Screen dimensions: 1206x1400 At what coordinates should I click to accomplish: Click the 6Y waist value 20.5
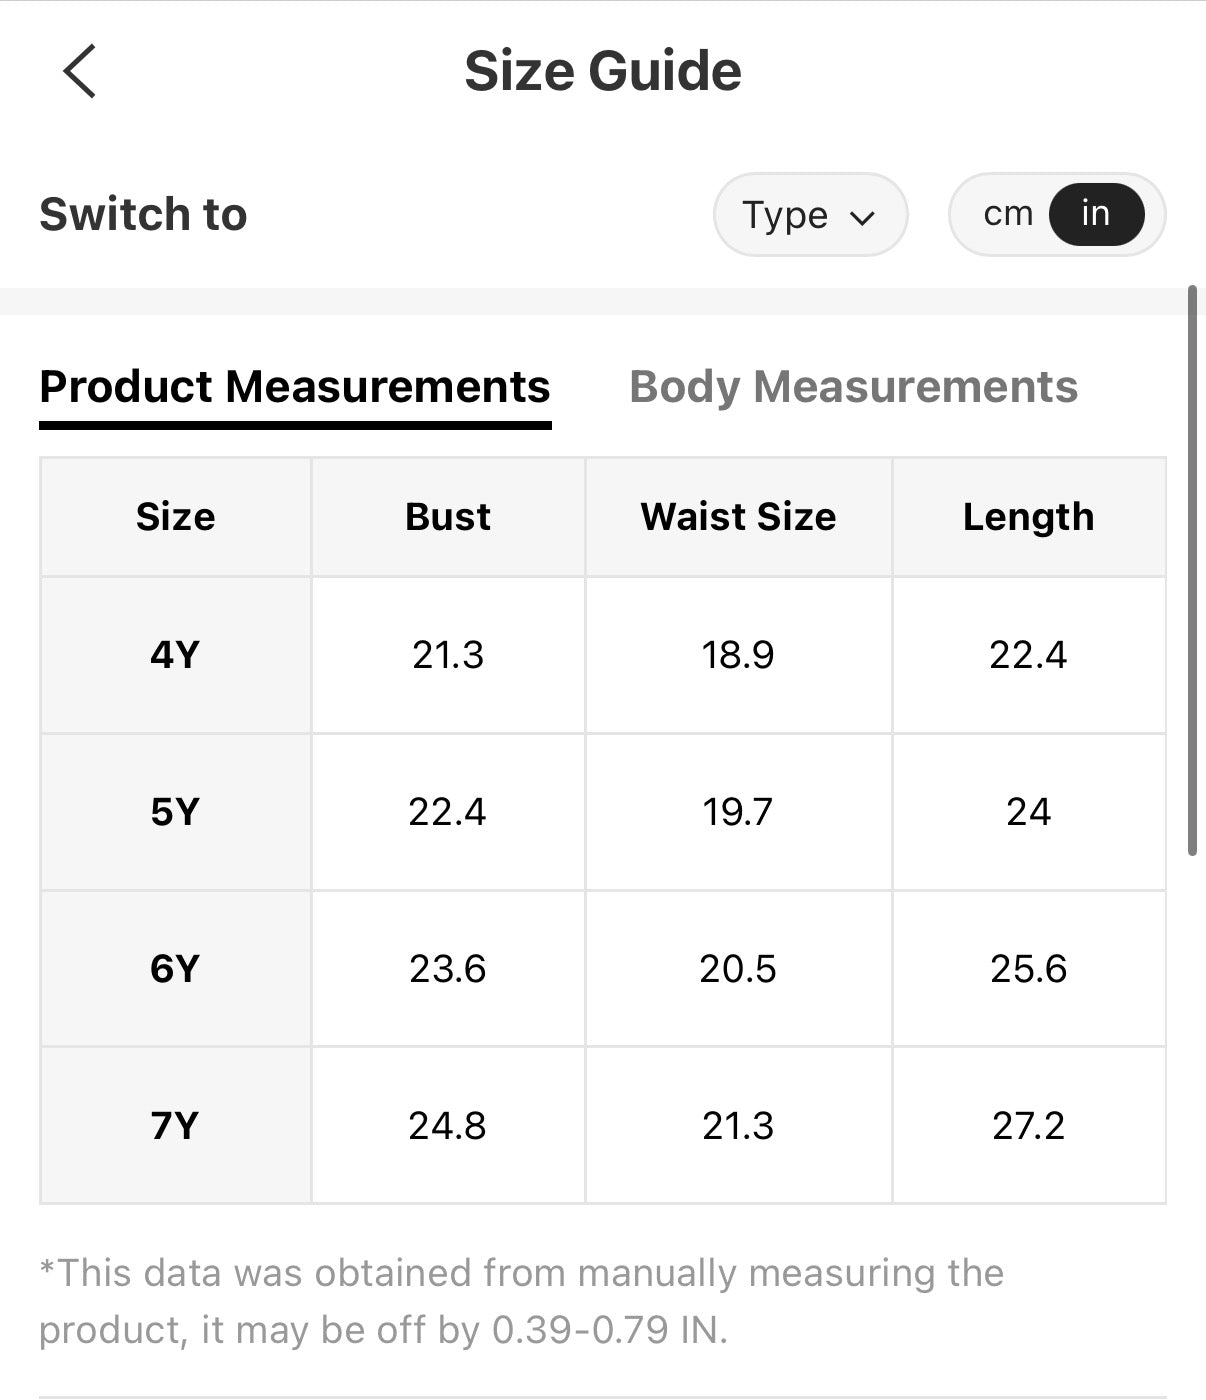[x=738, y=969]
